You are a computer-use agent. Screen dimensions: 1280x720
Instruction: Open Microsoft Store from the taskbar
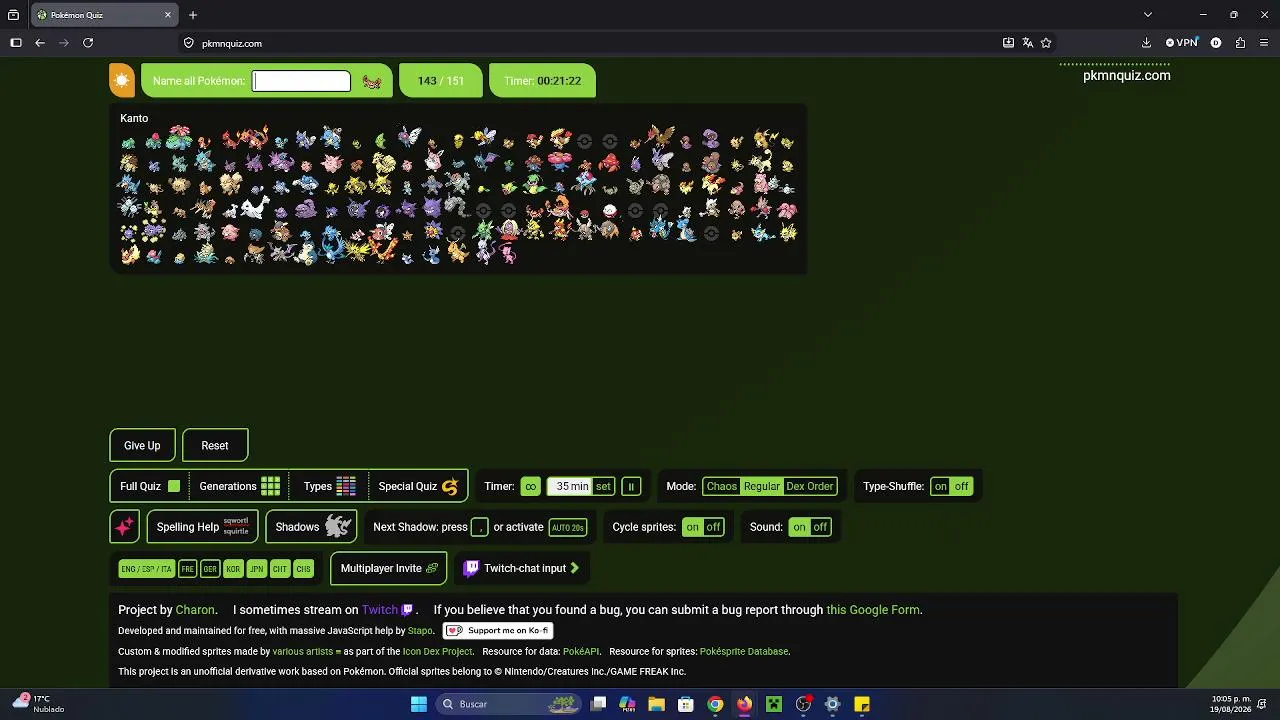[686, 704]
